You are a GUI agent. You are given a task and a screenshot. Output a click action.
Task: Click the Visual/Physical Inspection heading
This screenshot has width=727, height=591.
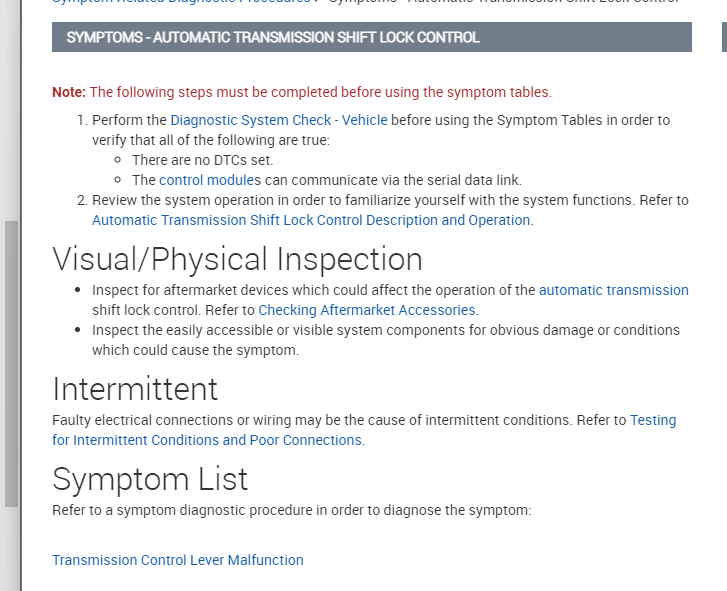[x=237, y=259]
